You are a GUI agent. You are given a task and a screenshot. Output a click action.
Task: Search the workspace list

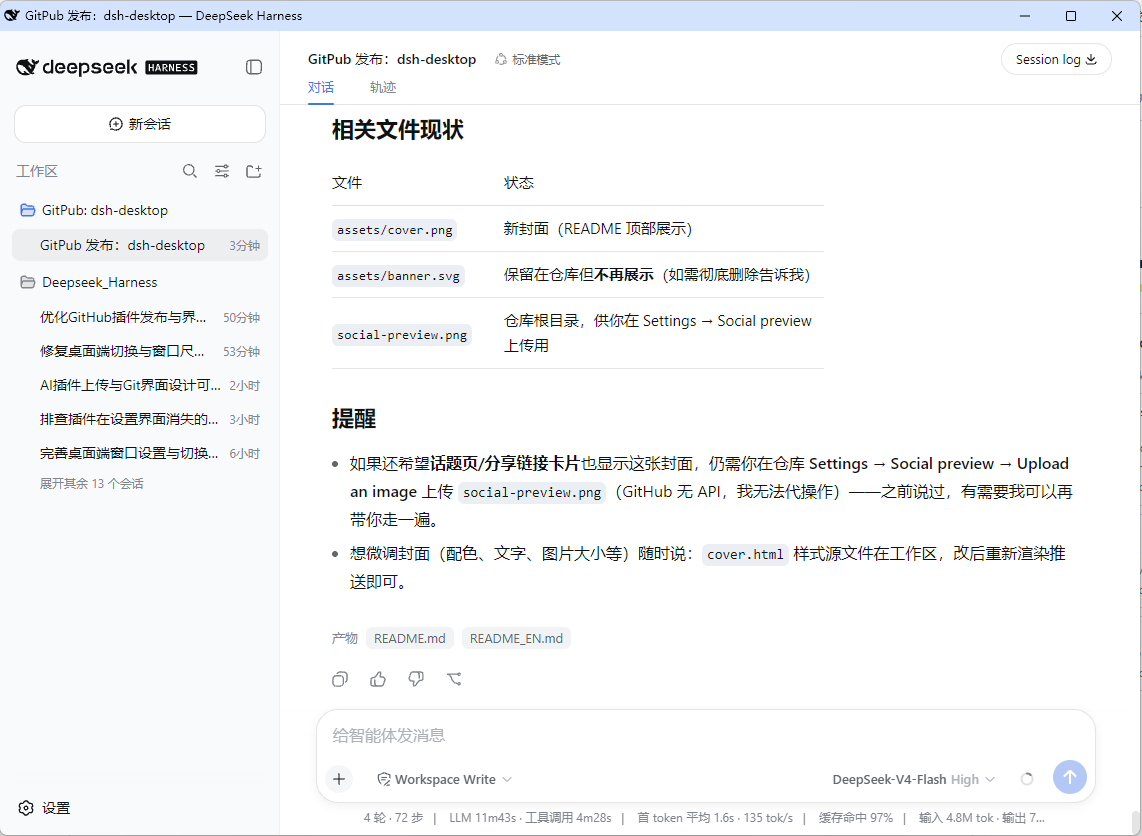[189, 171]
